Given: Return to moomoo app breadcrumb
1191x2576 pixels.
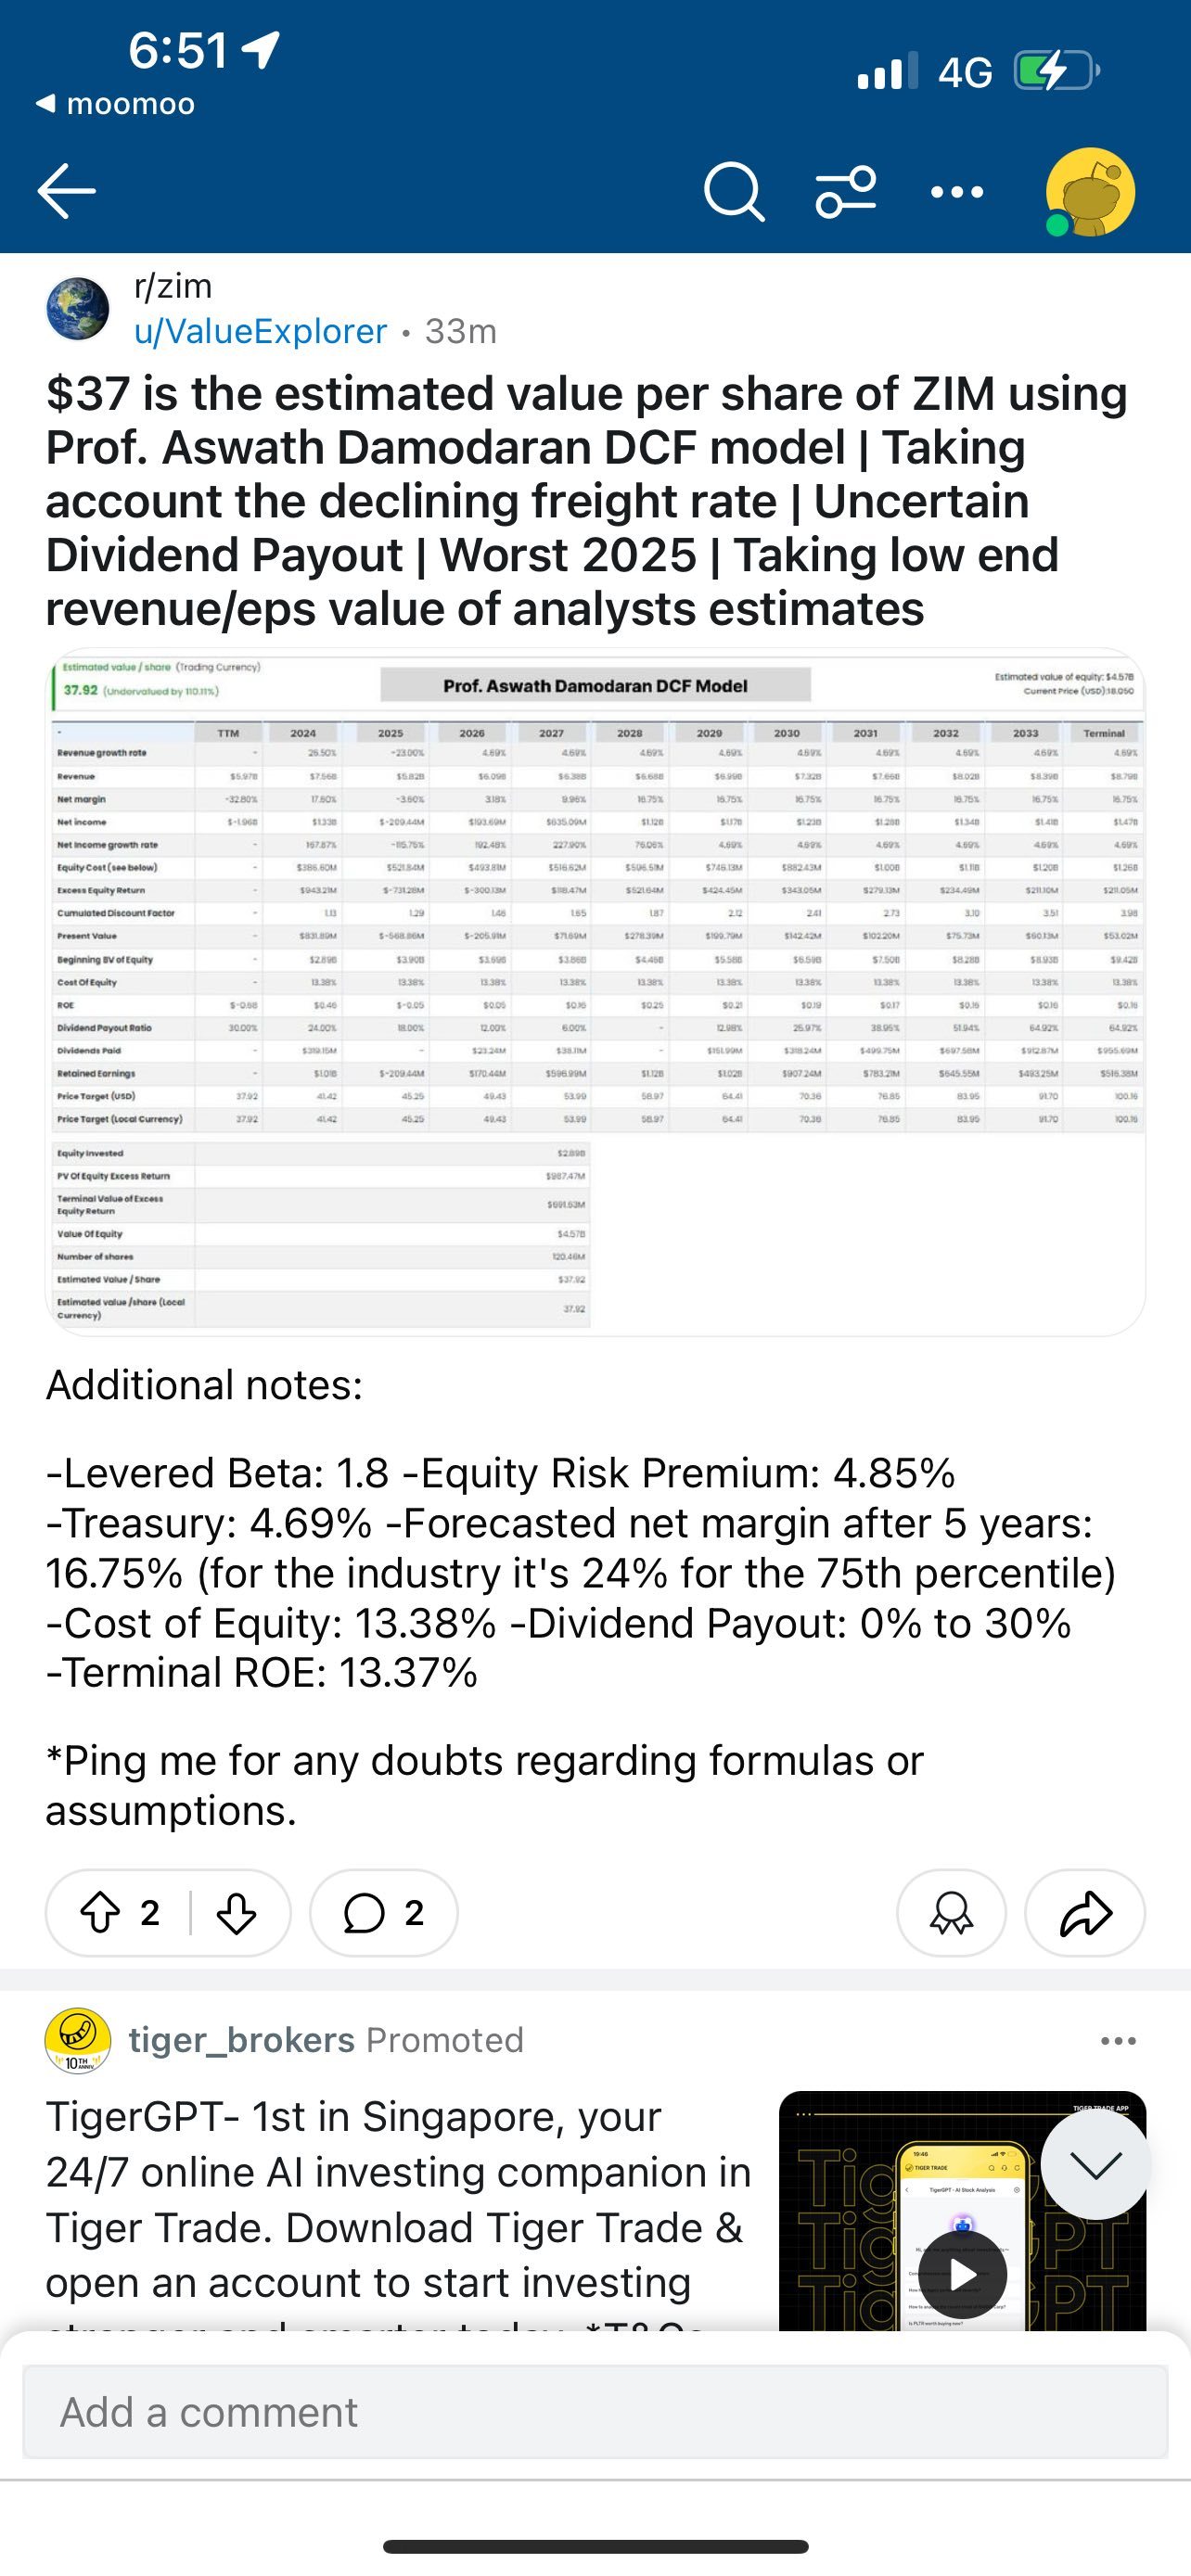Looking at the screenshot, I should point(116,104).
